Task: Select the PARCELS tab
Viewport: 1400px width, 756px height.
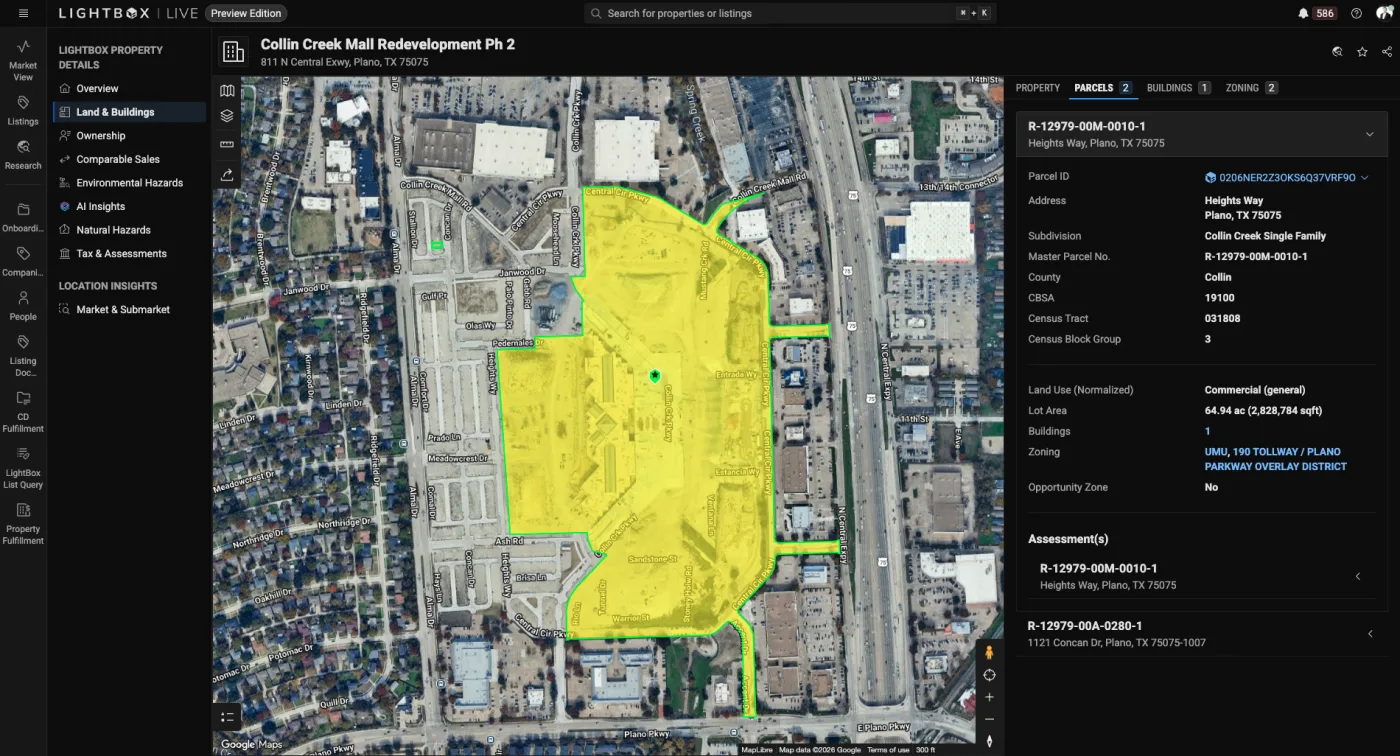Action: 1102,88
